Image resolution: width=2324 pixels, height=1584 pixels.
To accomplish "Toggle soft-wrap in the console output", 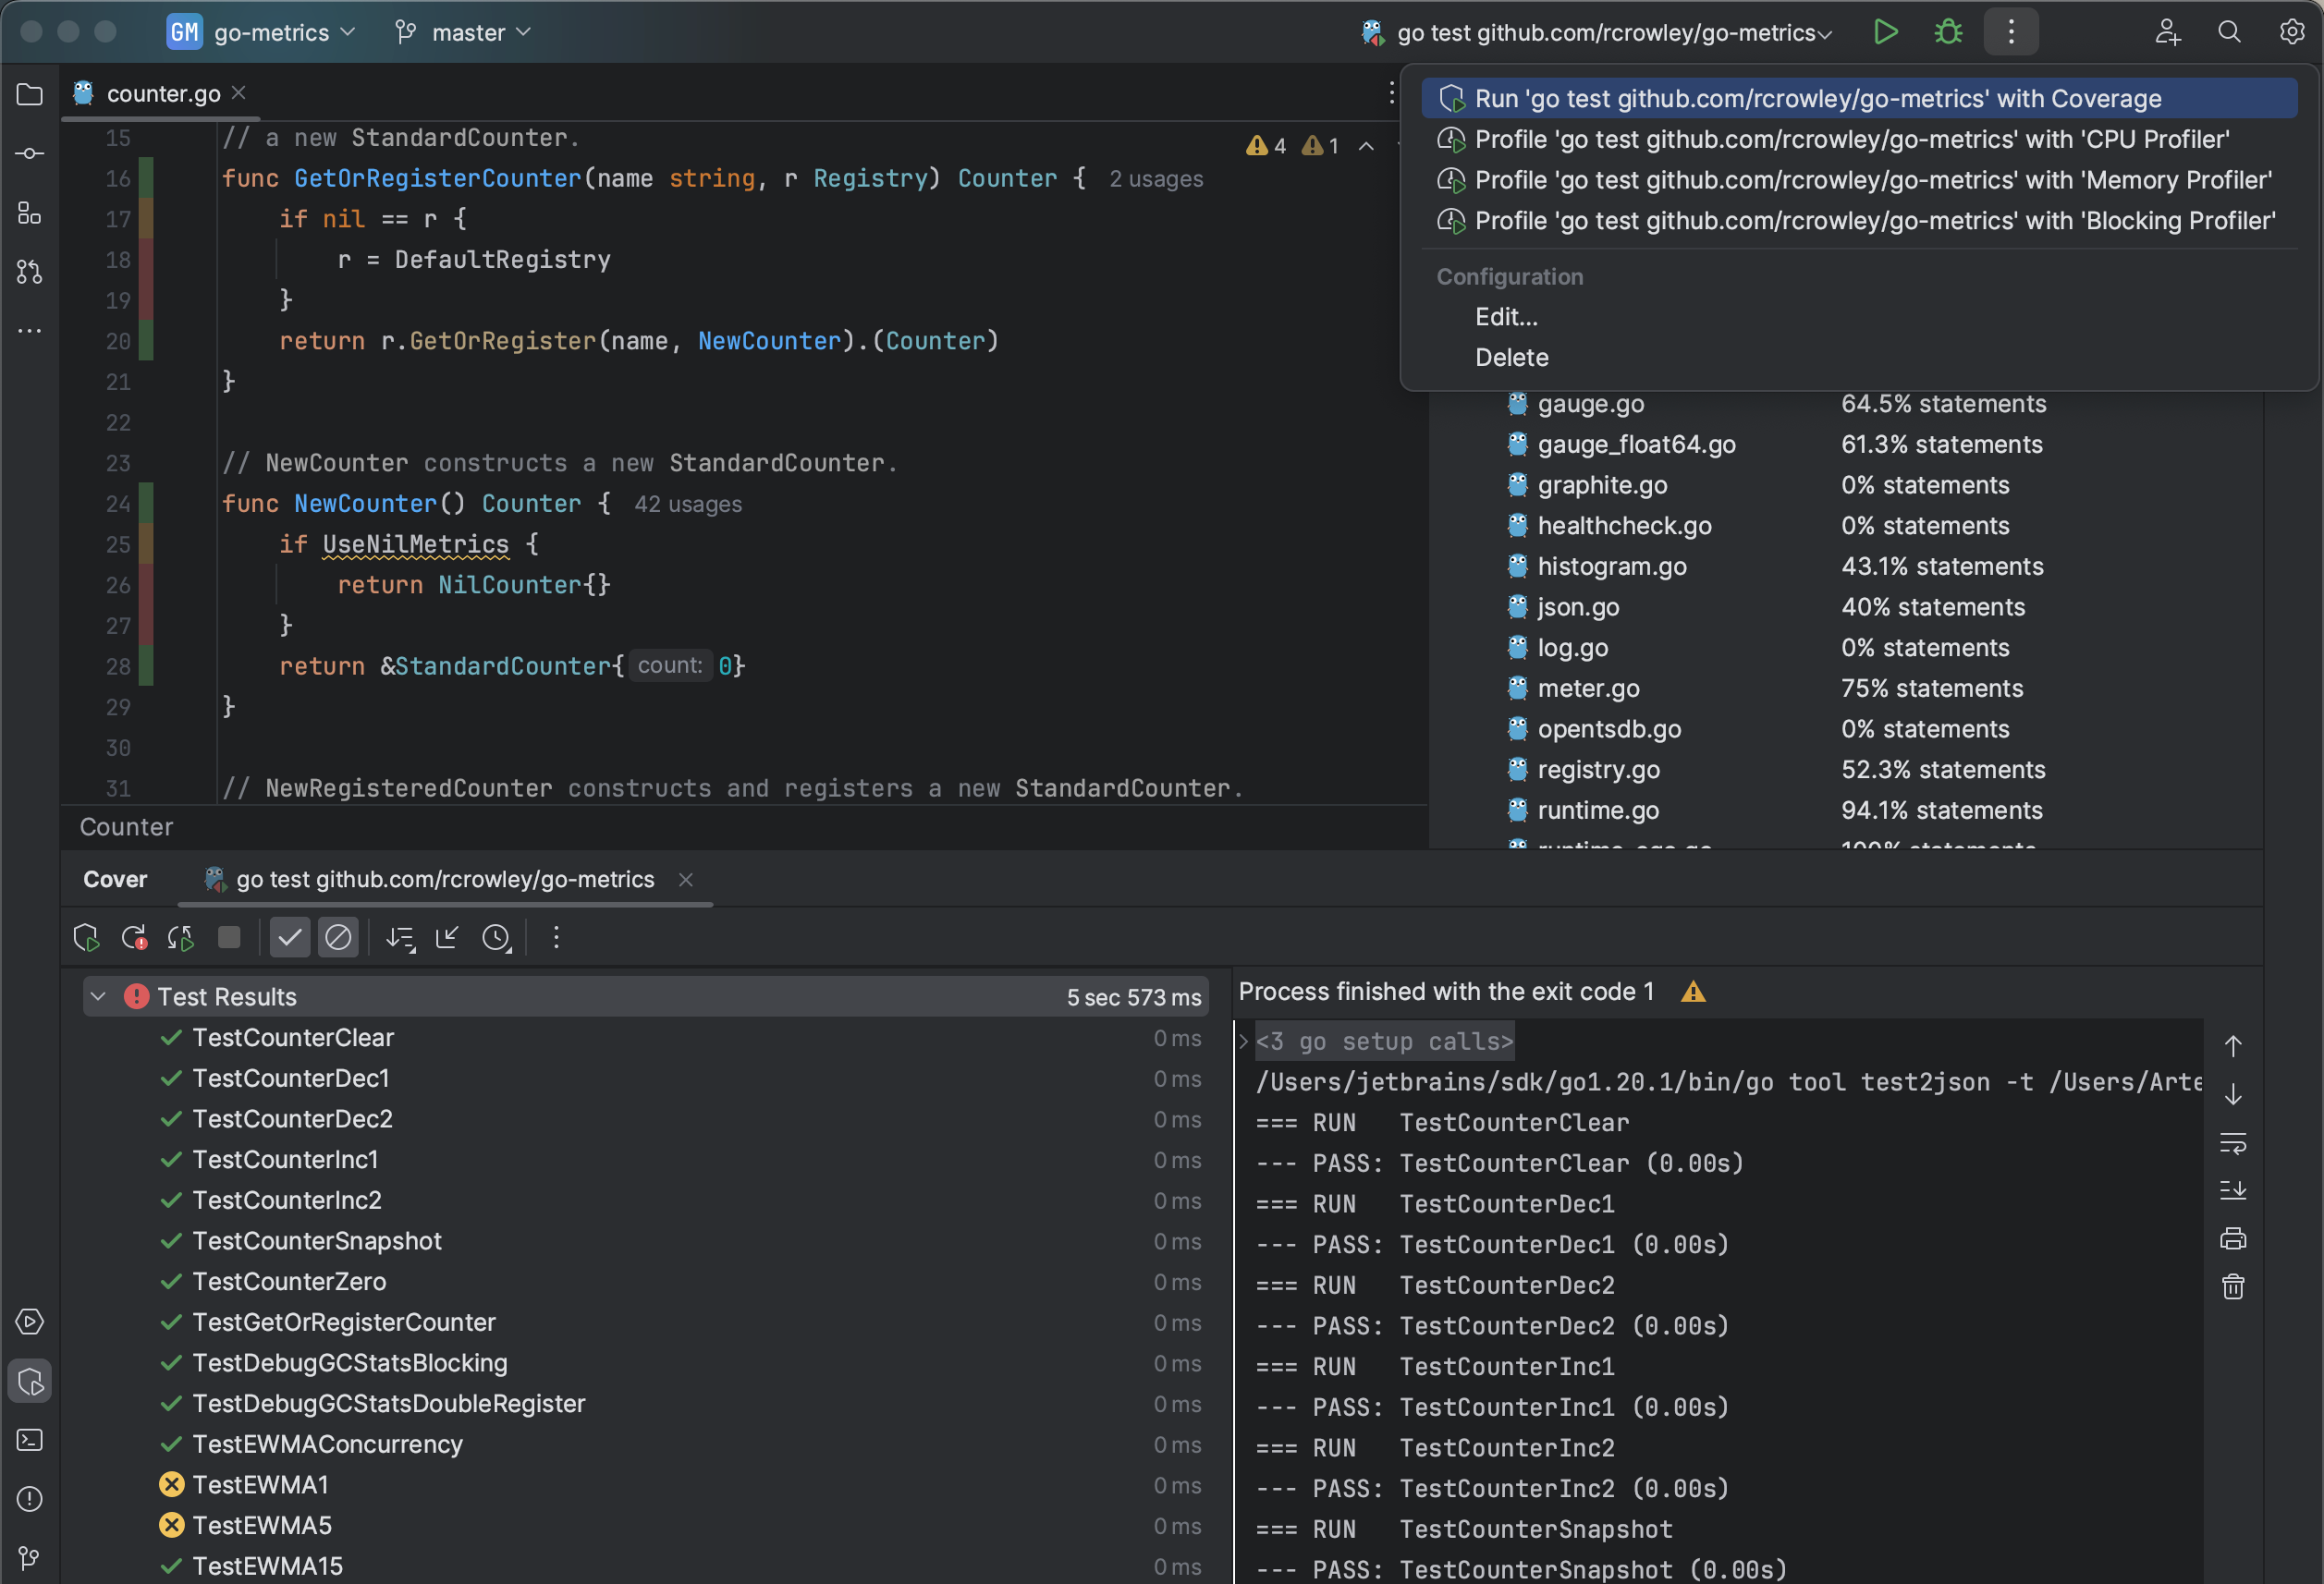I will (x=2233, y=1143).
